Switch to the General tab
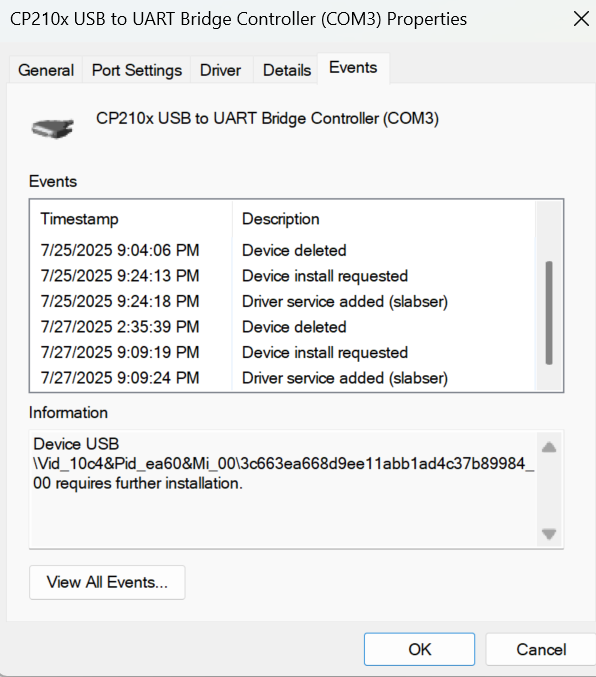Viewport: 596px width, 677px height. pos(46,70)
